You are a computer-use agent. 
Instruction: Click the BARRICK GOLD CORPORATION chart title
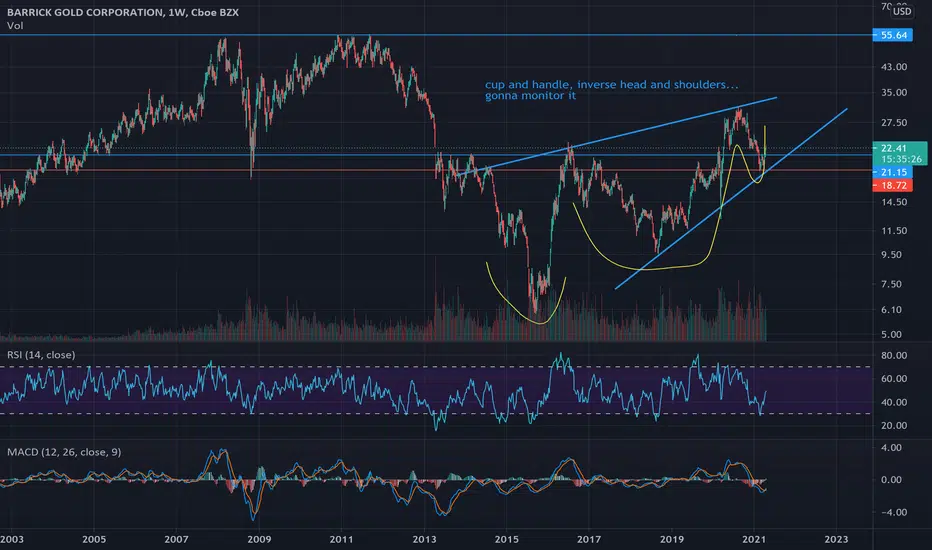click(x=122, y=12)
